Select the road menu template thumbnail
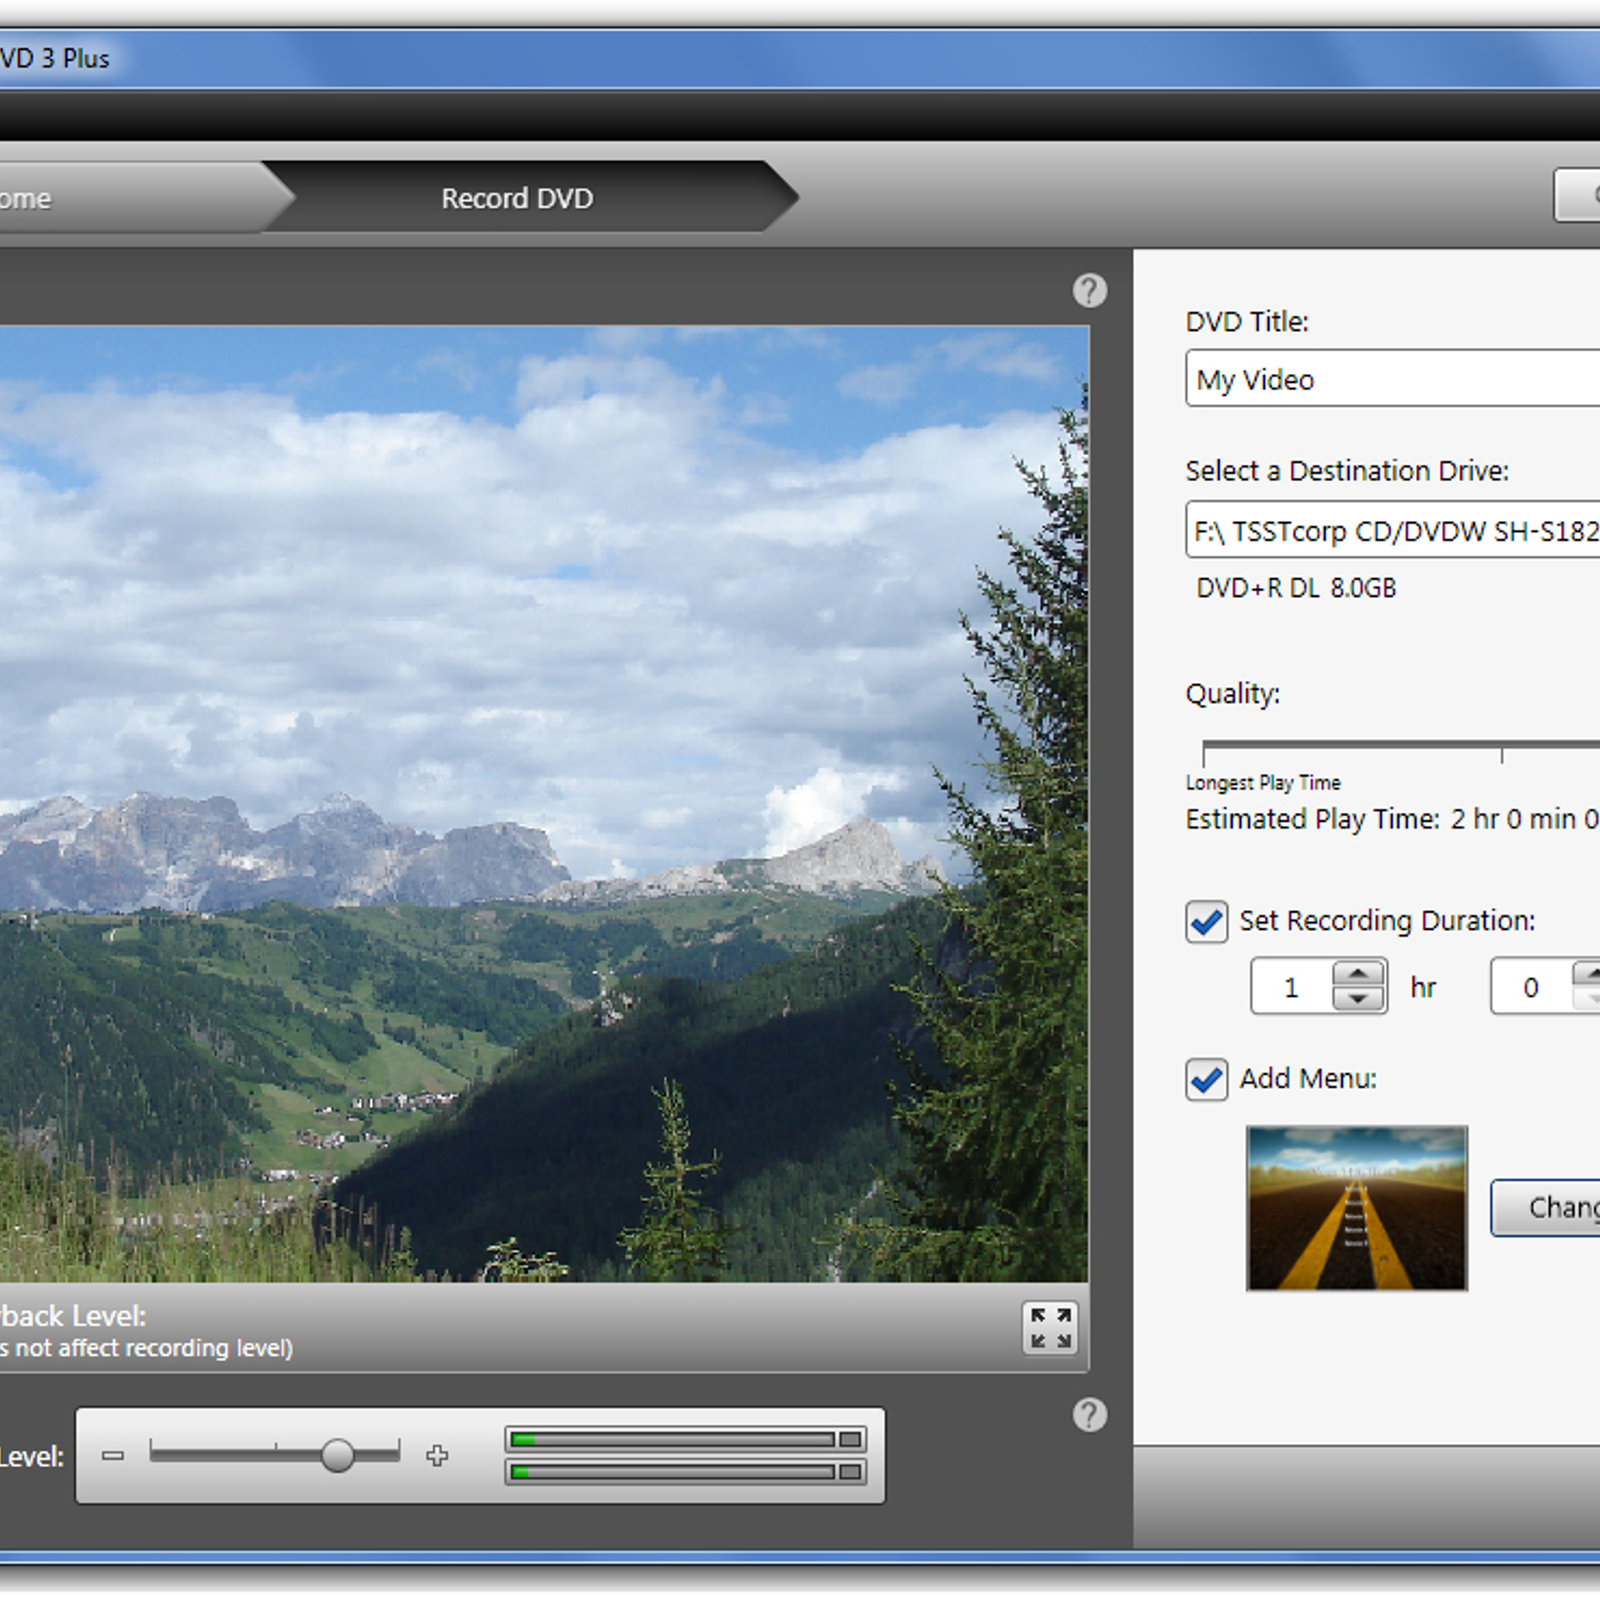 click(1356, 1208)
